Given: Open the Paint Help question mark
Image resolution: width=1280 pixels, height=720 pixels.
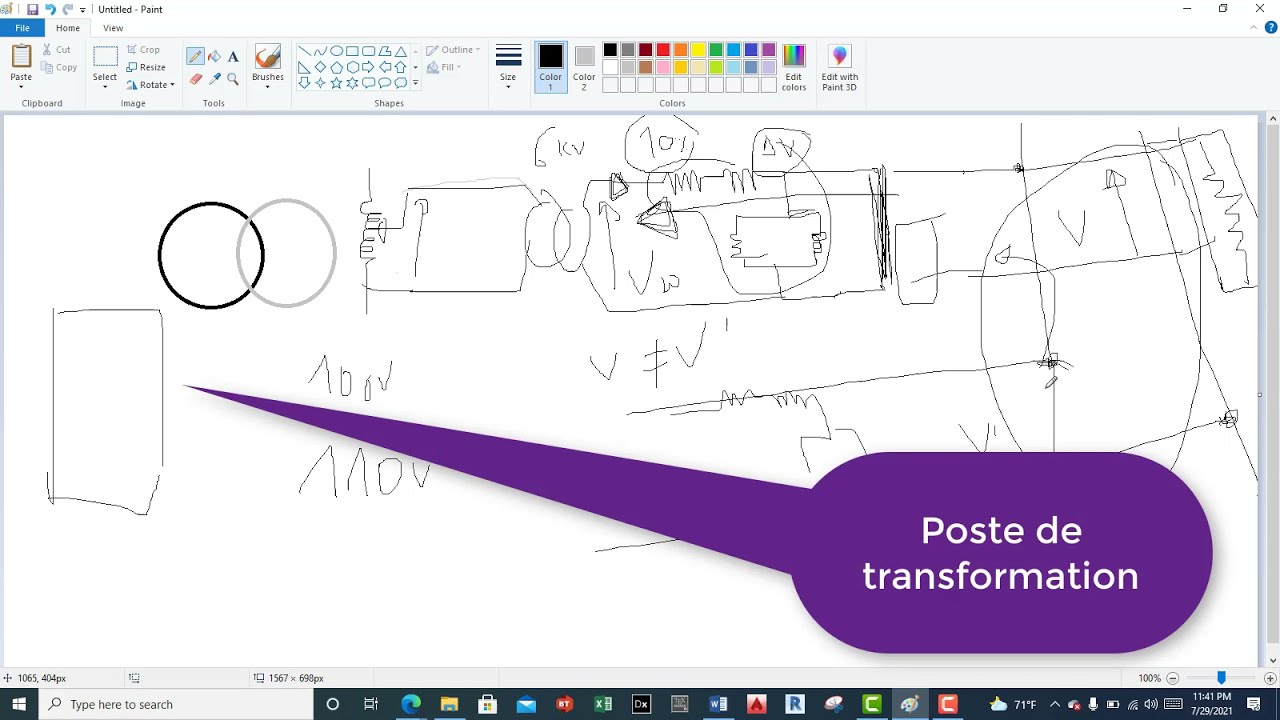Looking at the screenshot, I should point(1271,28).
